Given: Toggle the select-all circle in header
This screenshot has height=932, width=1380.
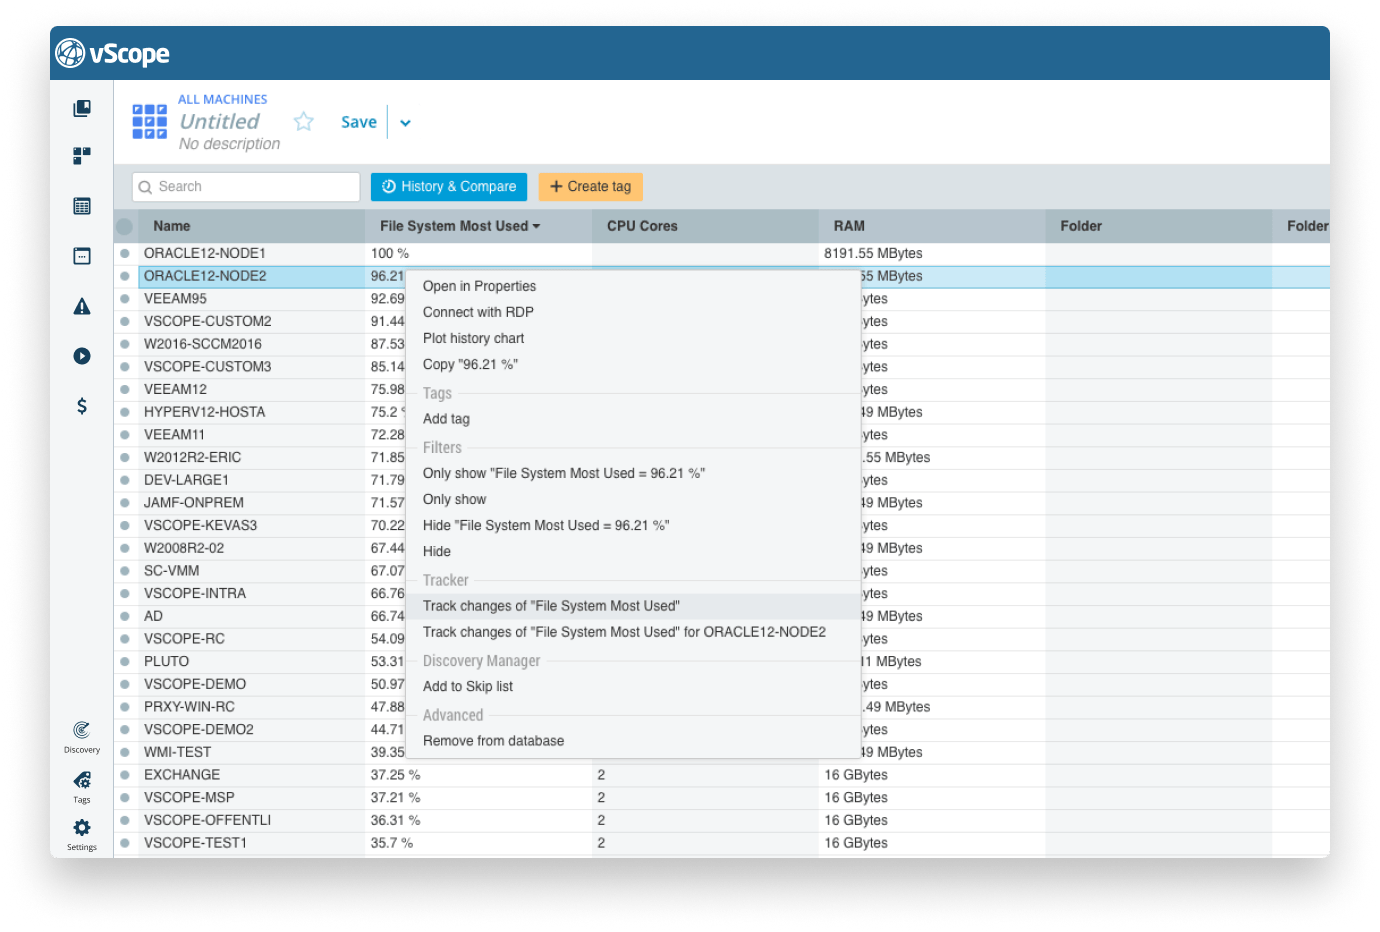Looking at the screenshot, I should click(125, 226).
